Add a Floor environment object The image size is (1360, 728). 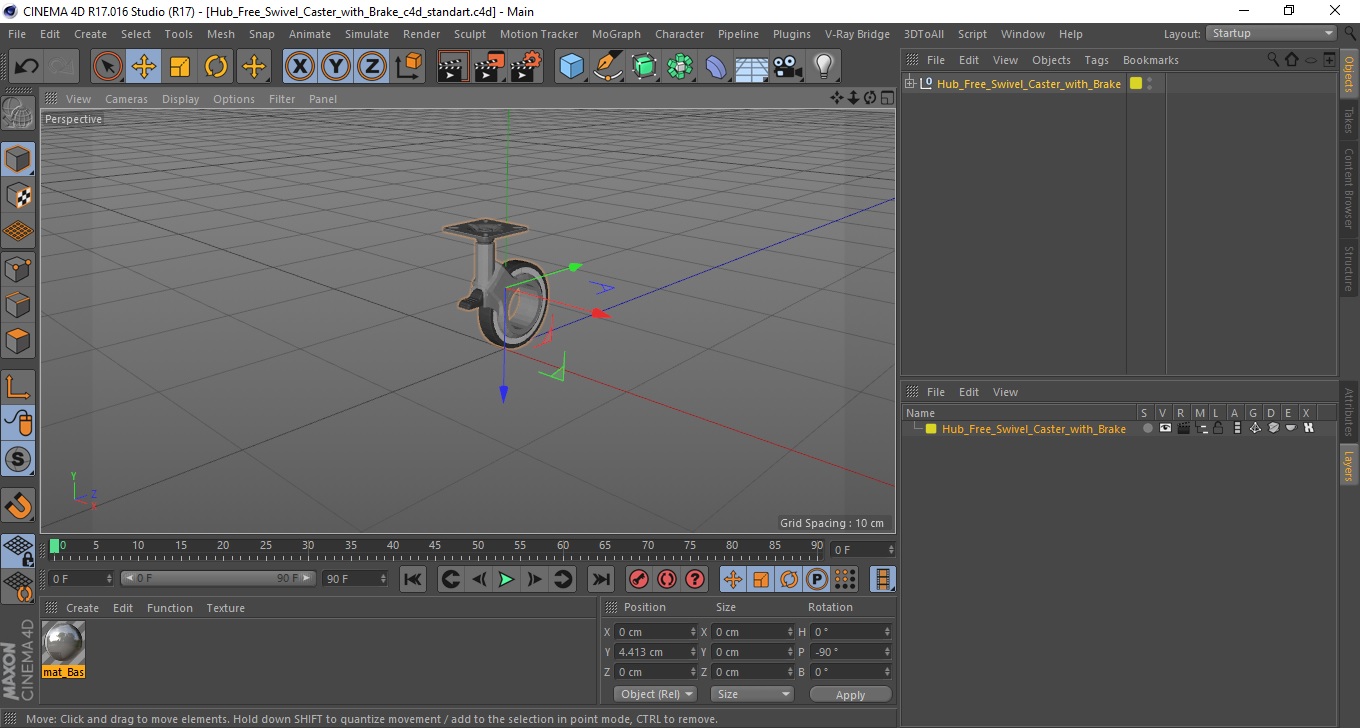coord(752,67)
